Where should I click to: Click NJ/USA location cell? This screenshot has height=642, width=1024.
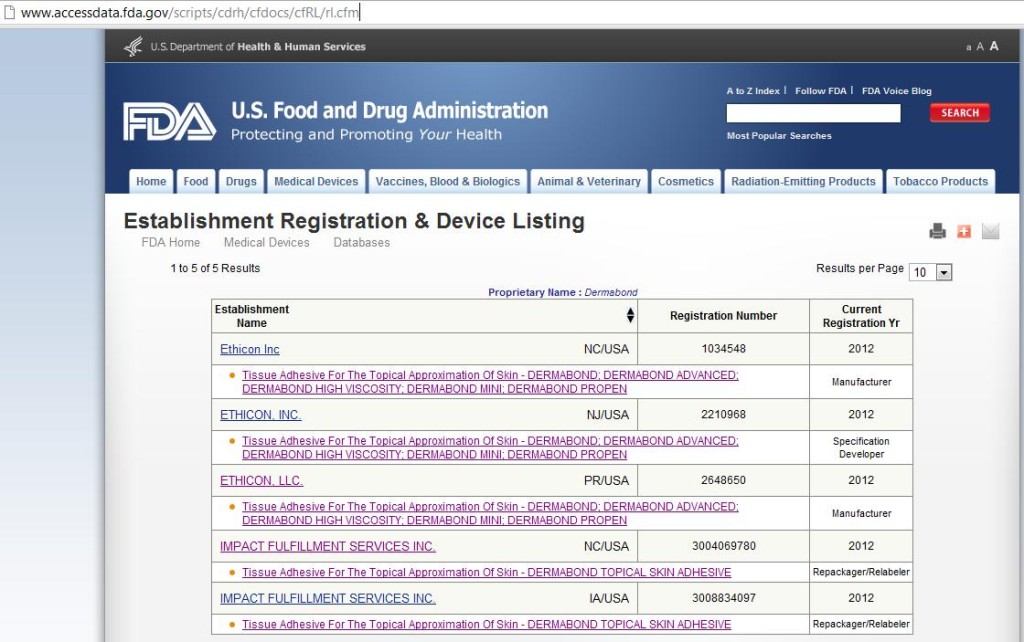[607, 415]
